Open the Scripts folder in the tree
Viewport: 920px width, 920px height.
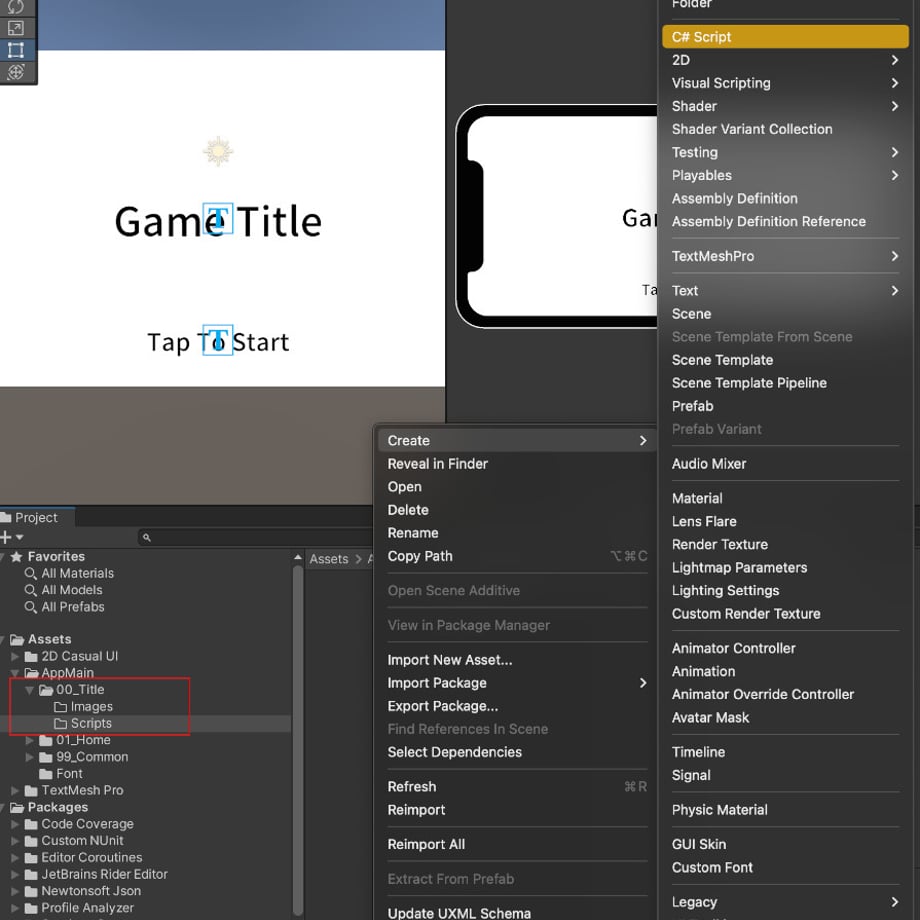[91, 723]
